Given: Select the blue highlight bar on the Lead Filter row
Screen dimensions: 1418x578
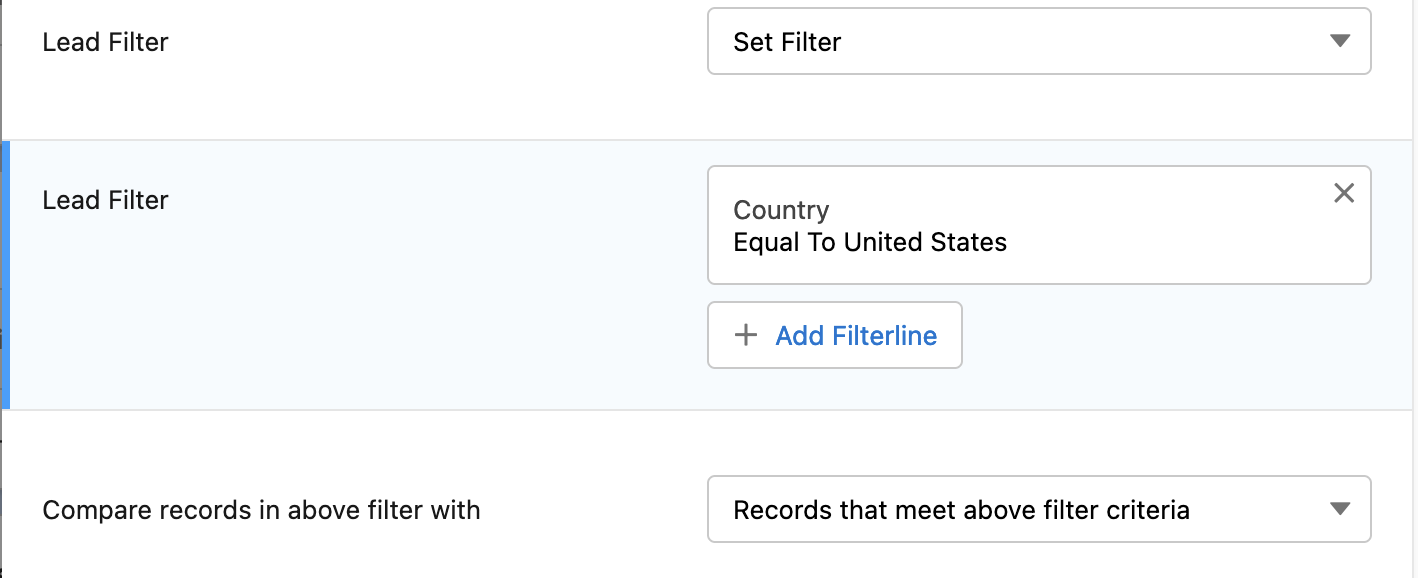Looking at the screenshot, I should (5, 275).
